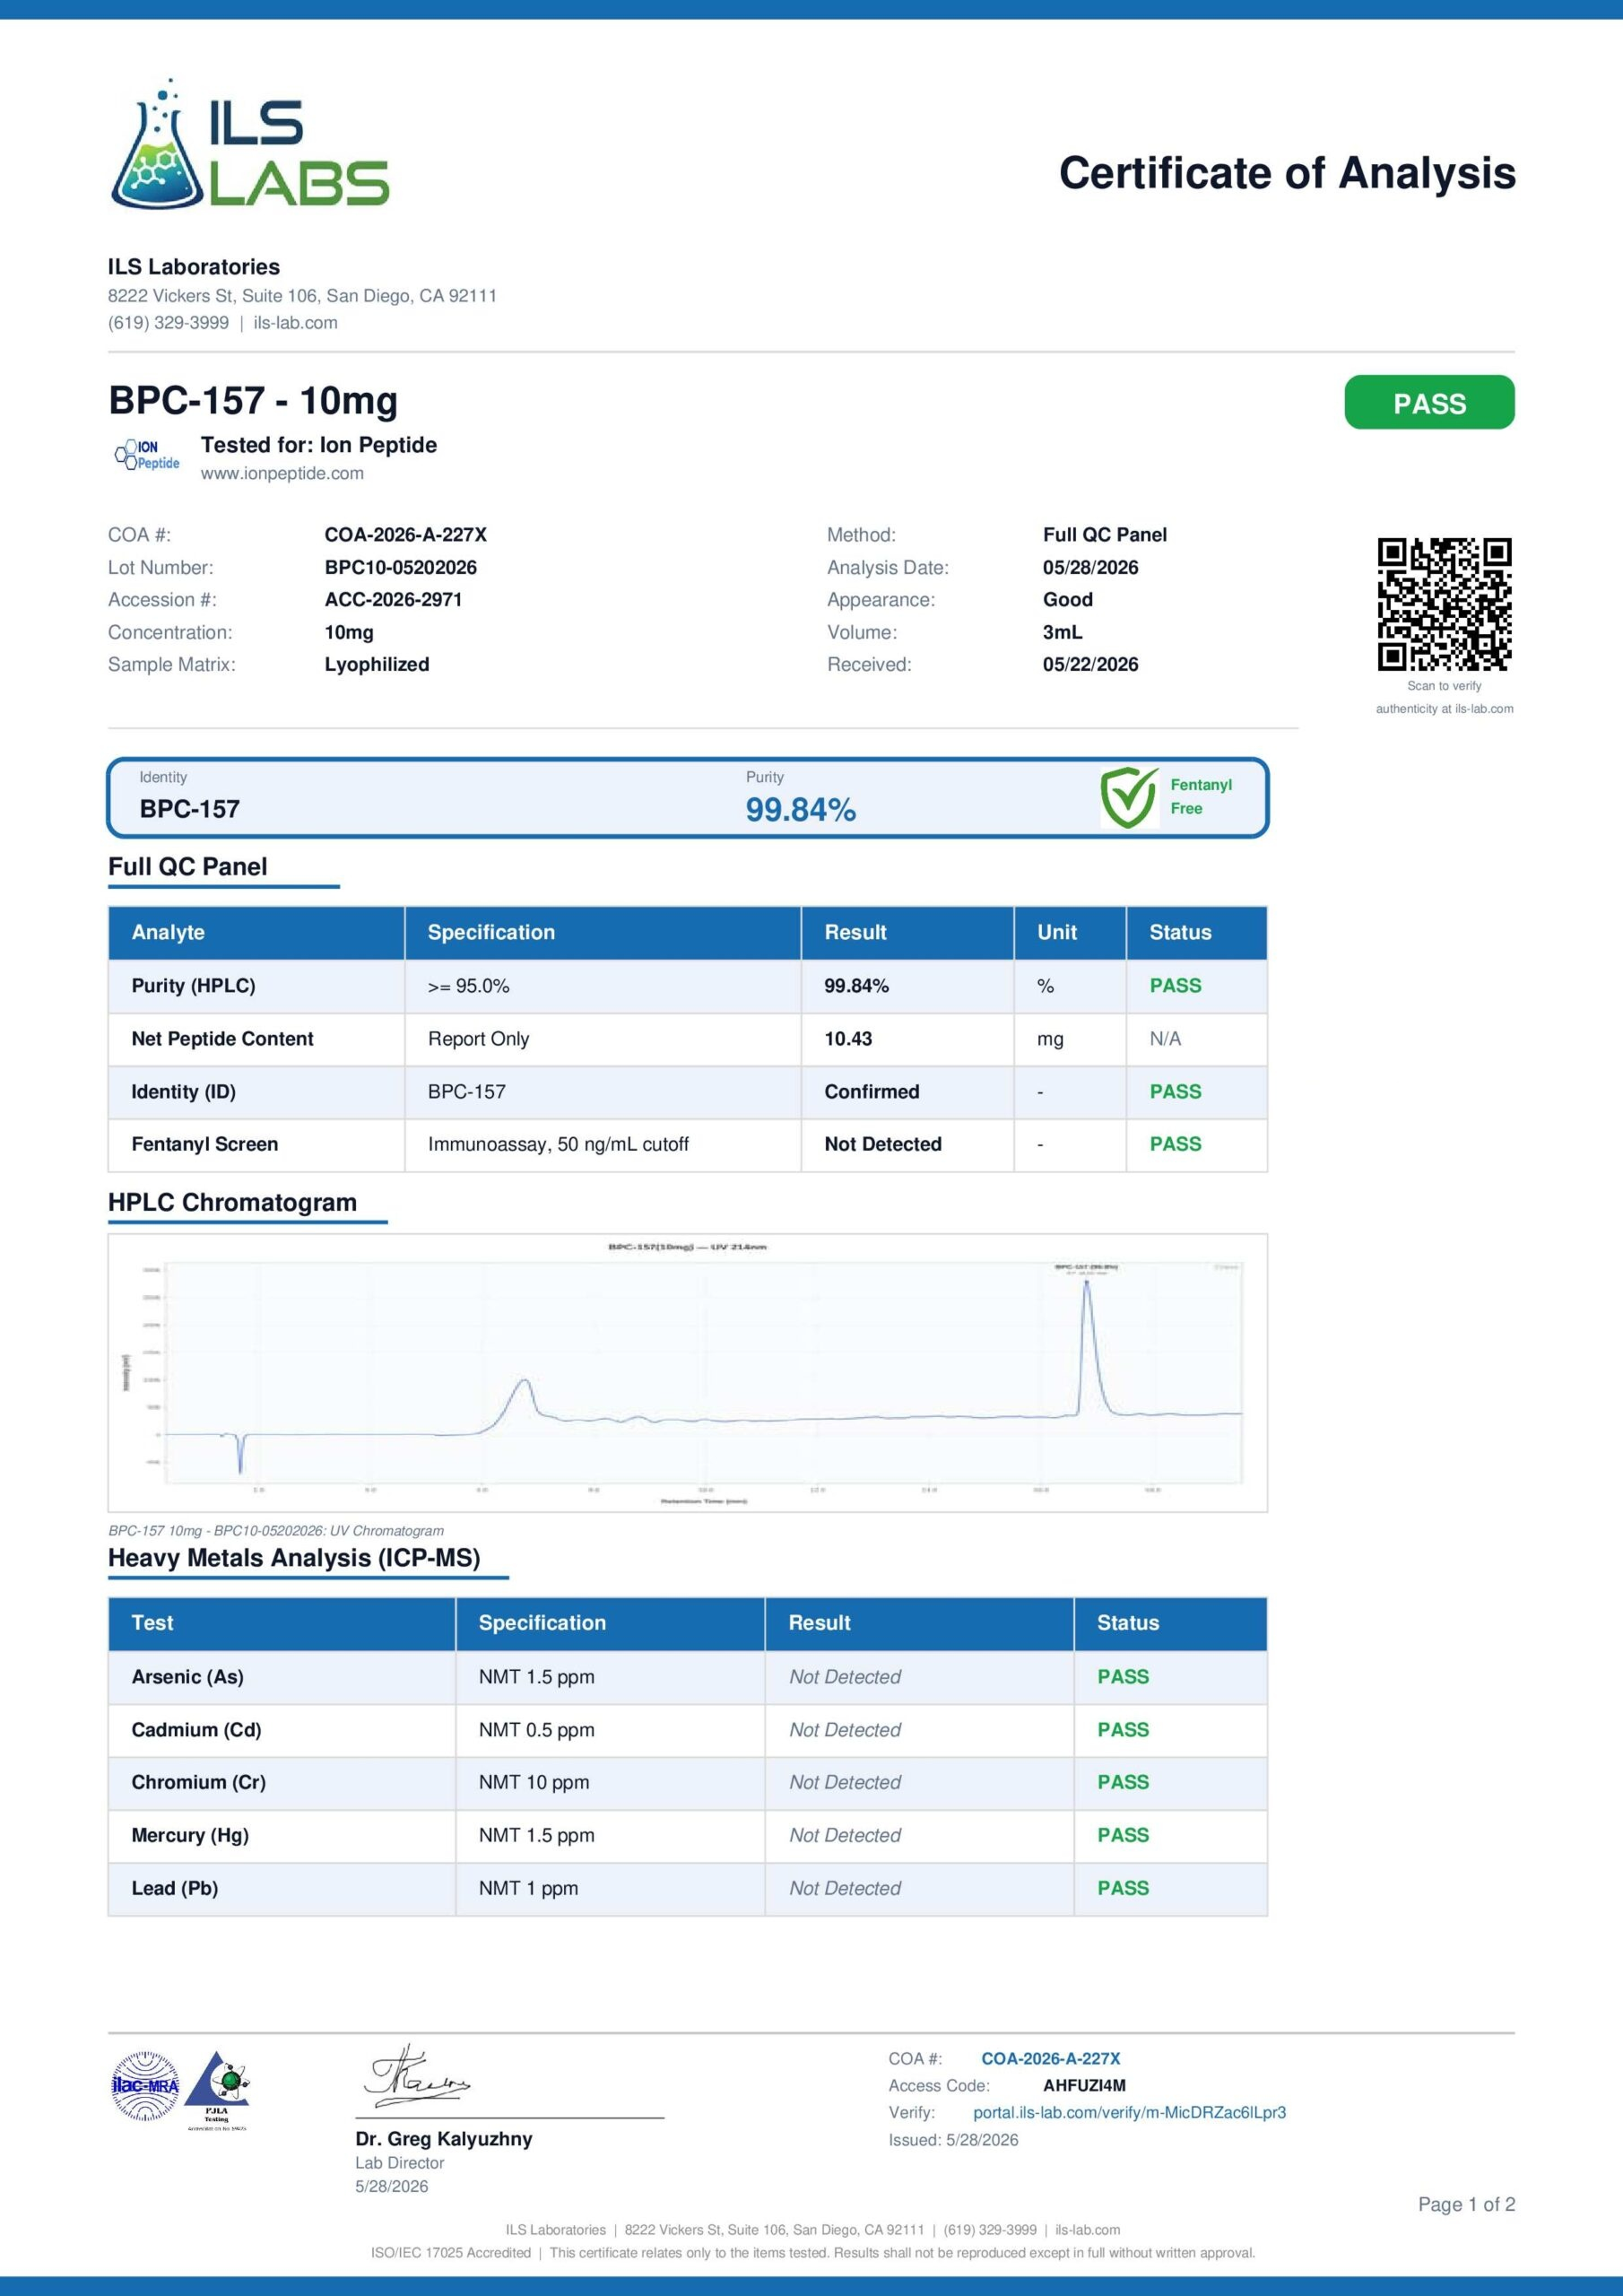
Task: Select Immunoassay, 50 ng/mL cutoff specification
Action: click(558, 1145)
